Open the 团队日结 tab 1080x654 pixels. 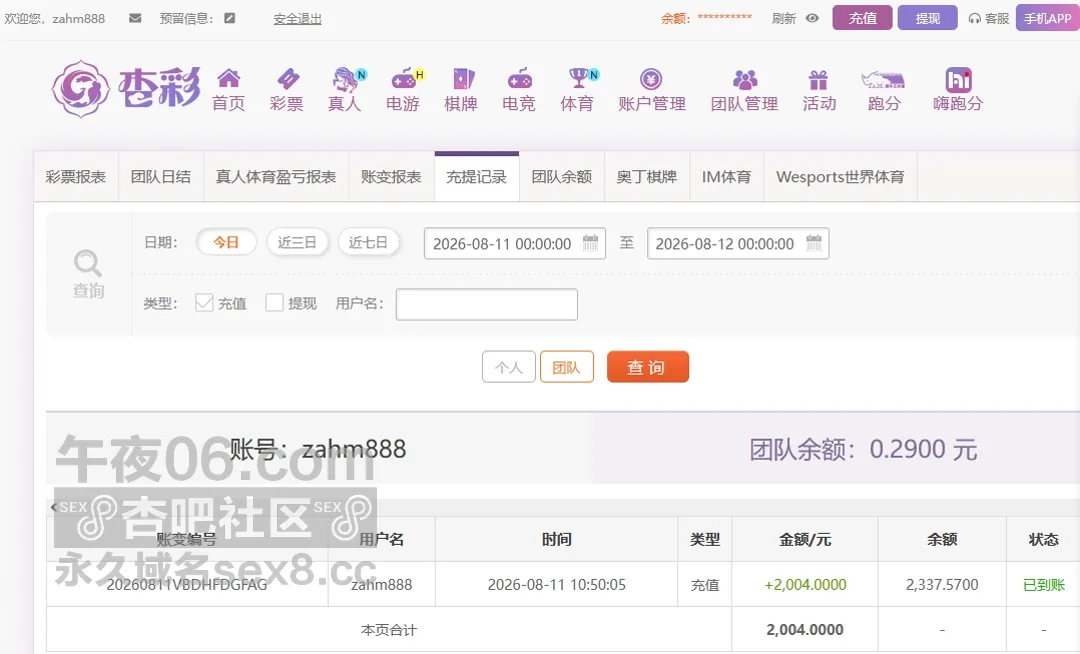point(161,177)
